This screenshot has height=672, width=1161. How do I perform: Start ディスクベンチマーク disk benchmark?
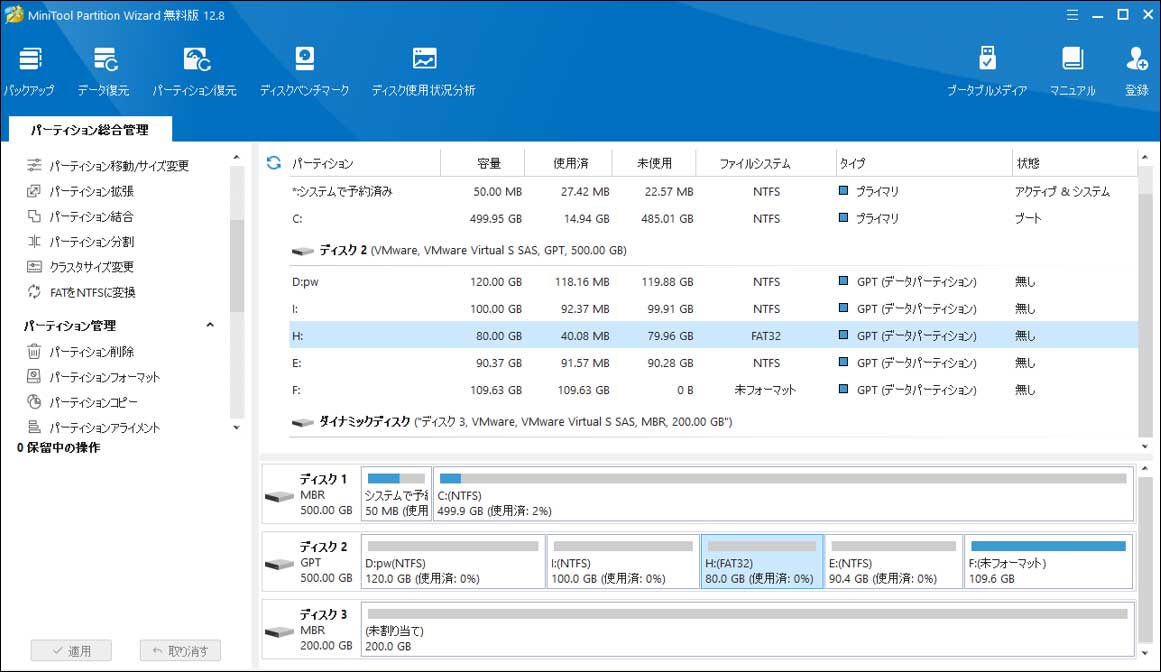pyautogui.click(x=304, y=71)
